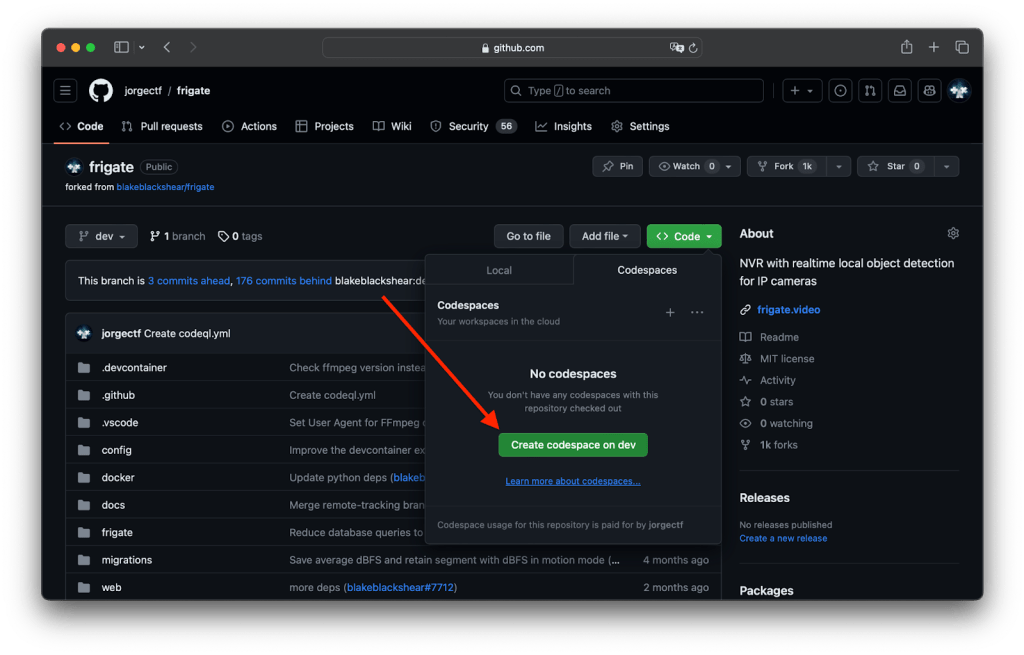Screen dimensions: 1024x655
Task: Open the frigate folder in file list
Action: pos(117,532)
